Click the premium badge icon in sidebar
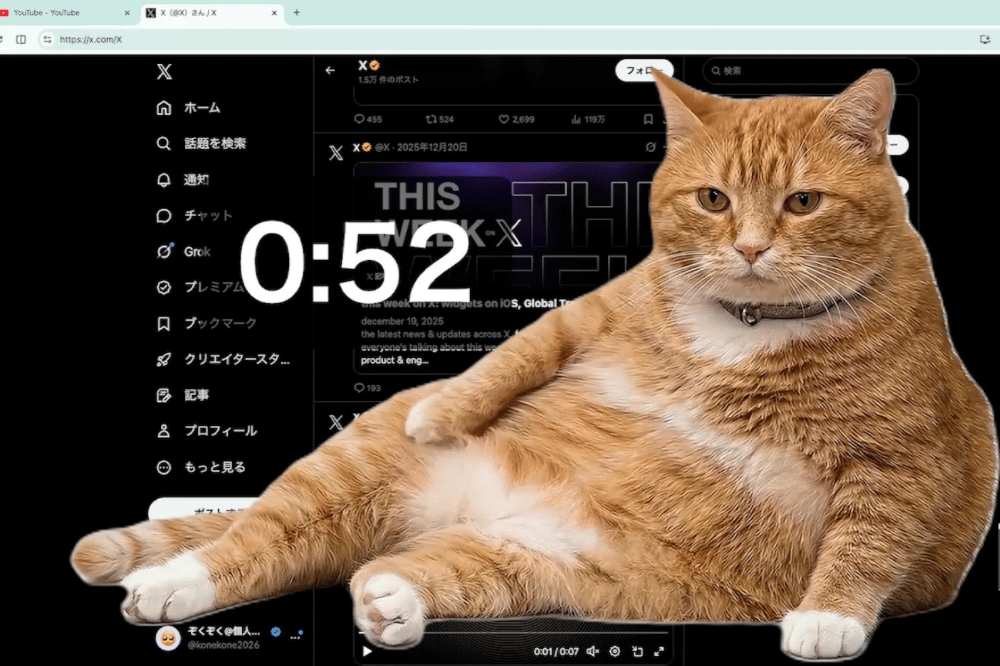The width and height of the screenshot is (1000, 666). point(164,287)
